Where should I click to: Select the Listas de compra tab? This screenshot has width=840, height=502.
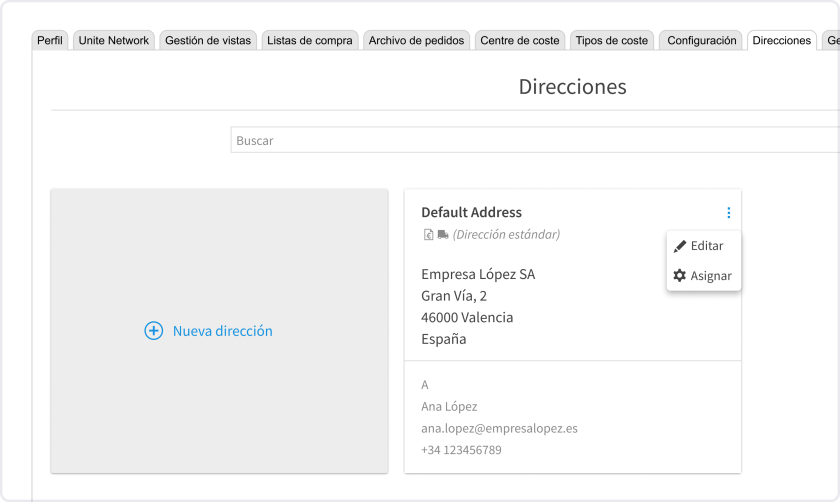pyautogui.click(x=309, y=41)
